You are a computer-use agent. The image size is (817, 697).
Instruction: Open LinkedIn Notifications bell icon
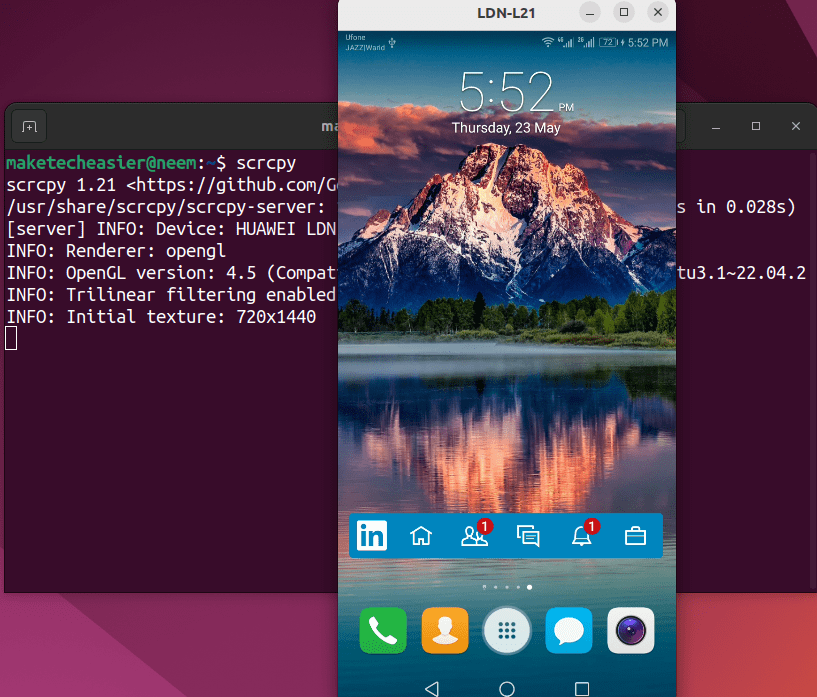(x=582, y=537)
